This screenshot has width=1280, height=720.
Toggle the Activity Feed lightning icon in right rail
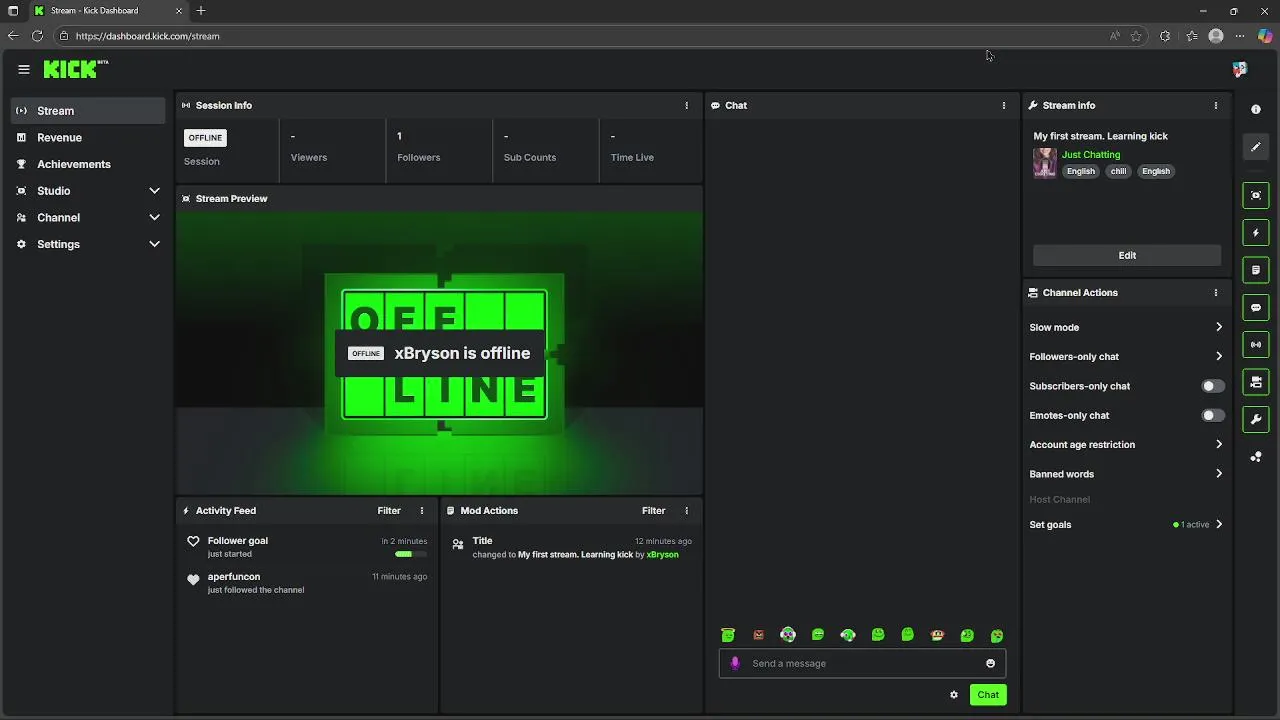[x=1256, y=233]
